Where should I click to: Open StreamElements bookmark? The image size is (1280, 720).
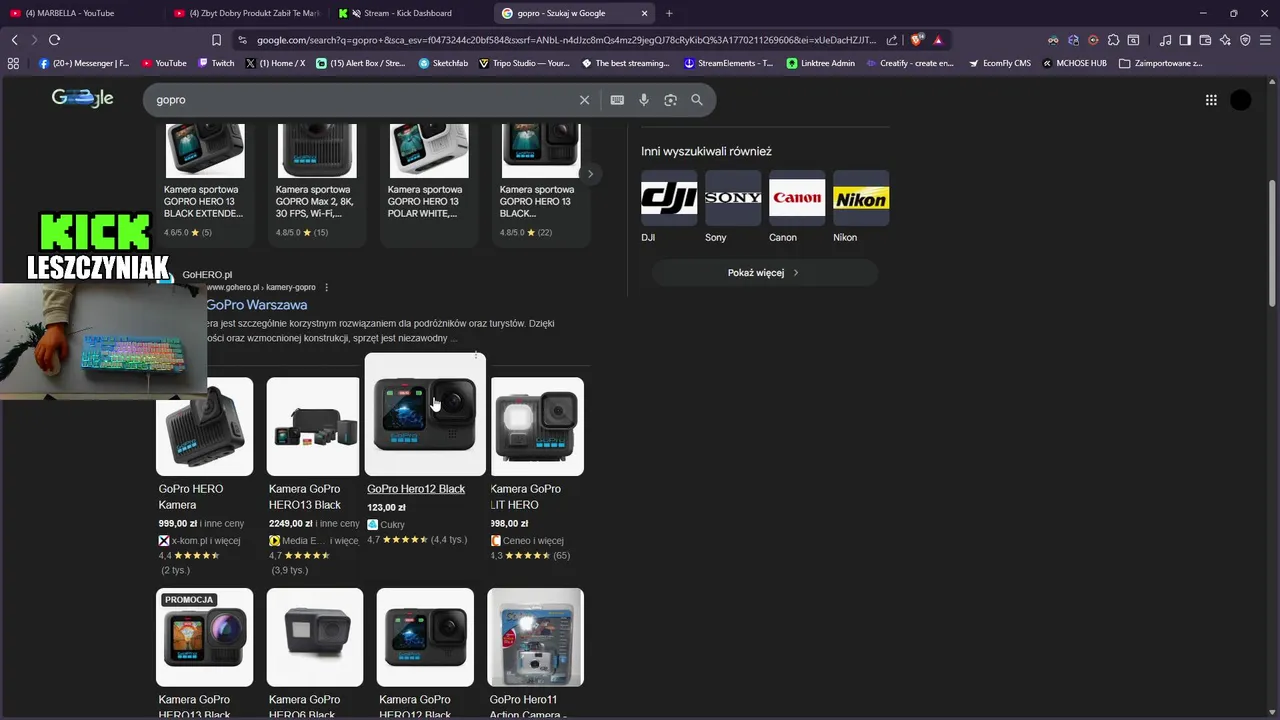pos(728,63)
